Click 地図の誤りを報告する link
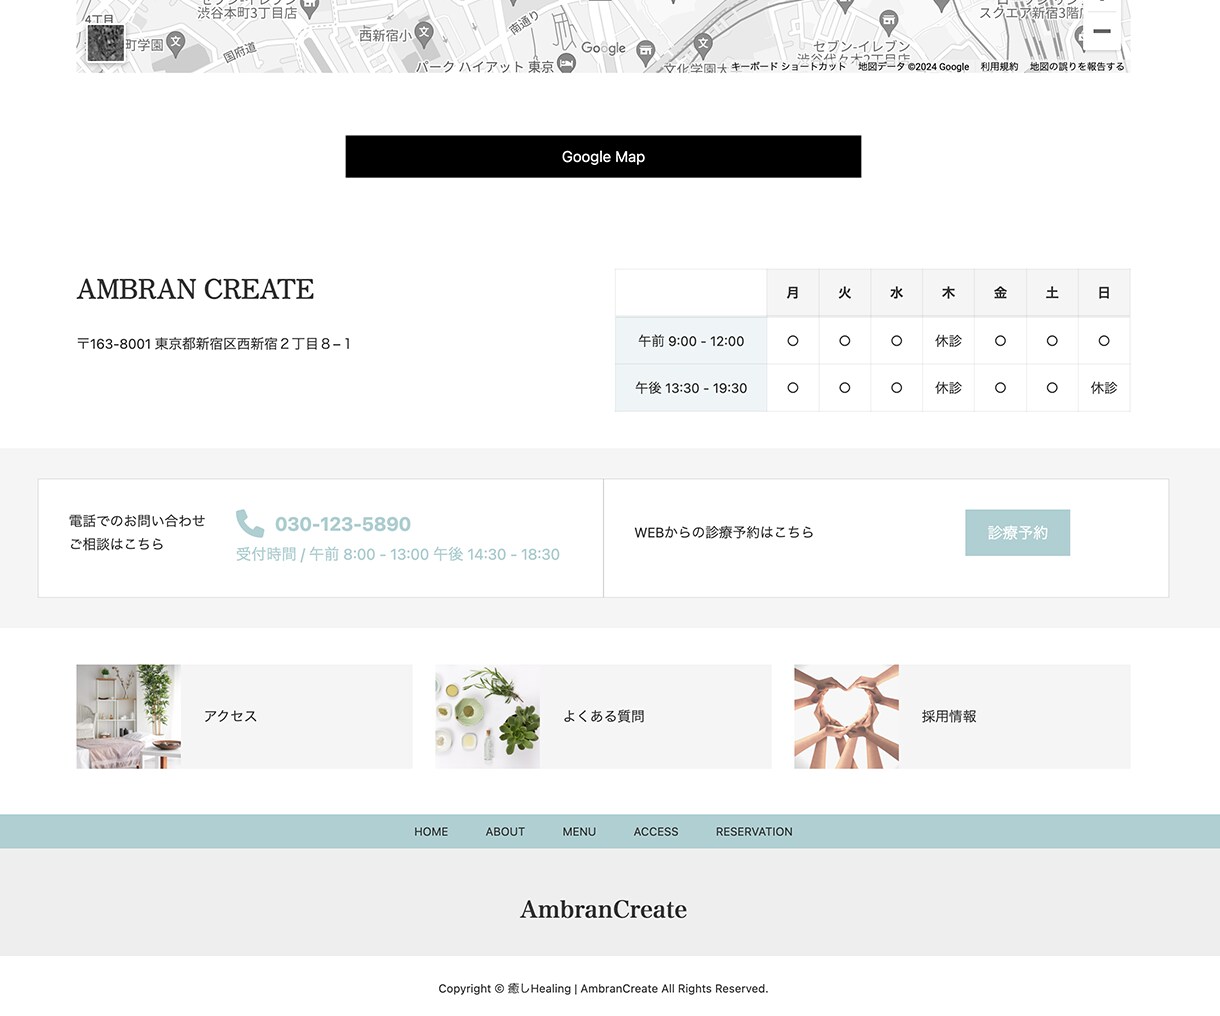This screenshot has height=1016, width=1220. point(1077,66)
